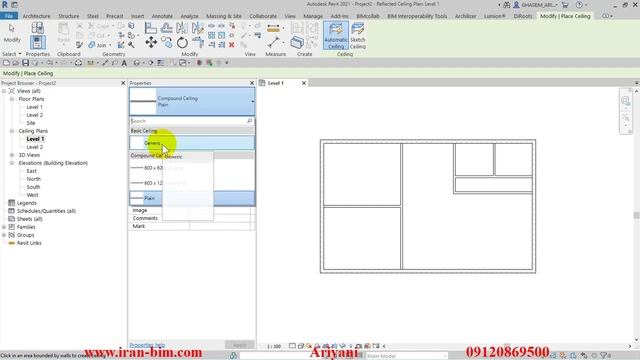Click the Rotate tool icon

182,42
